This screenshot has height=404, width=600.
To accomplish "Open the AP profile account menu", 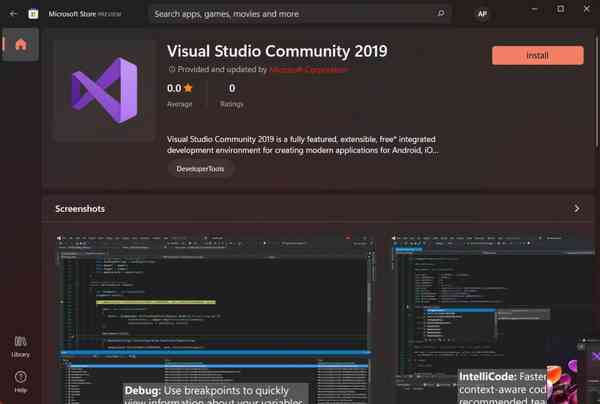I will [483, 14].
